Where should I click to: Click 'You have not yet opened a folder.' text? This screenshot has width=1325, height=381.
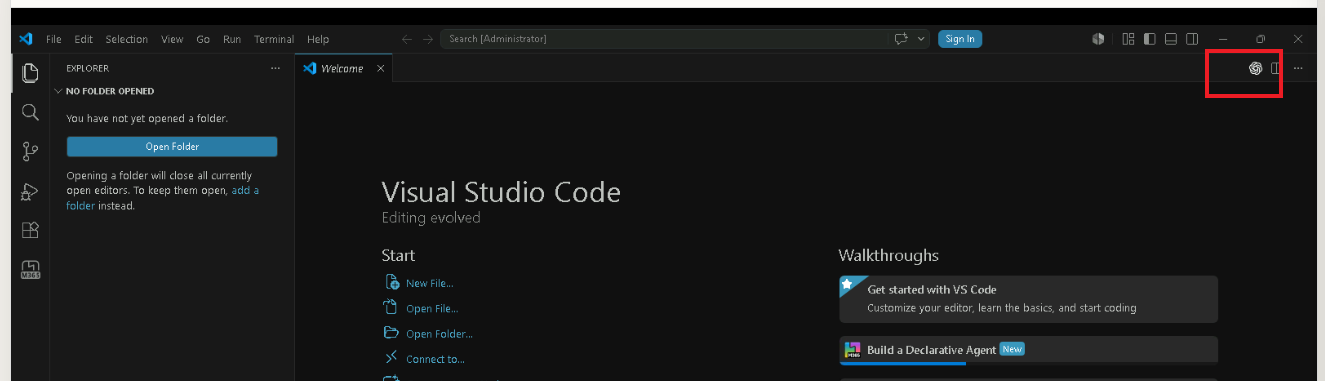[x=147, y=118]
